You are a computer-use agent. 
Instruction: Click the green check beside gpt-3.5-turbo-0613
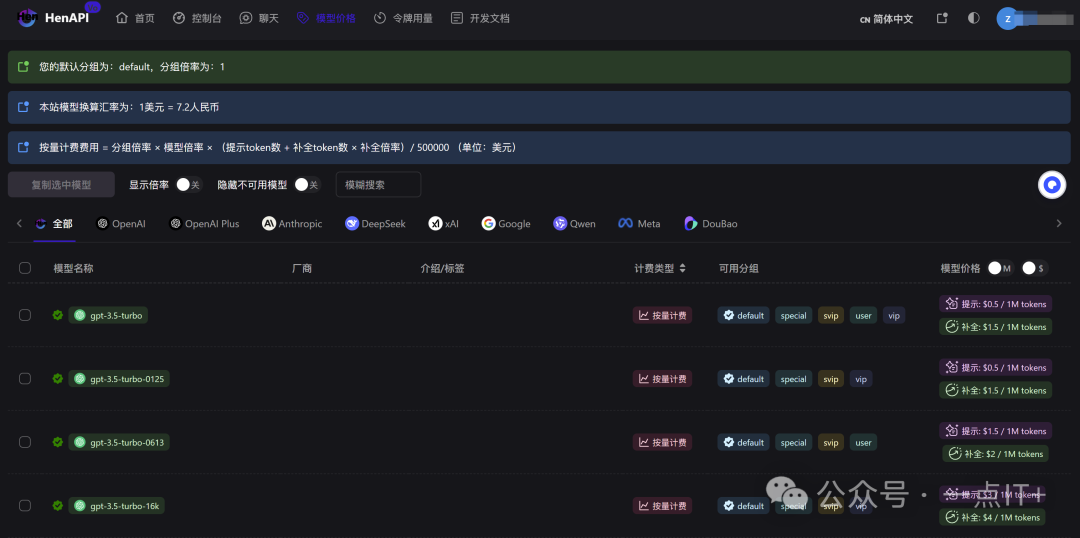pos(58,442)
